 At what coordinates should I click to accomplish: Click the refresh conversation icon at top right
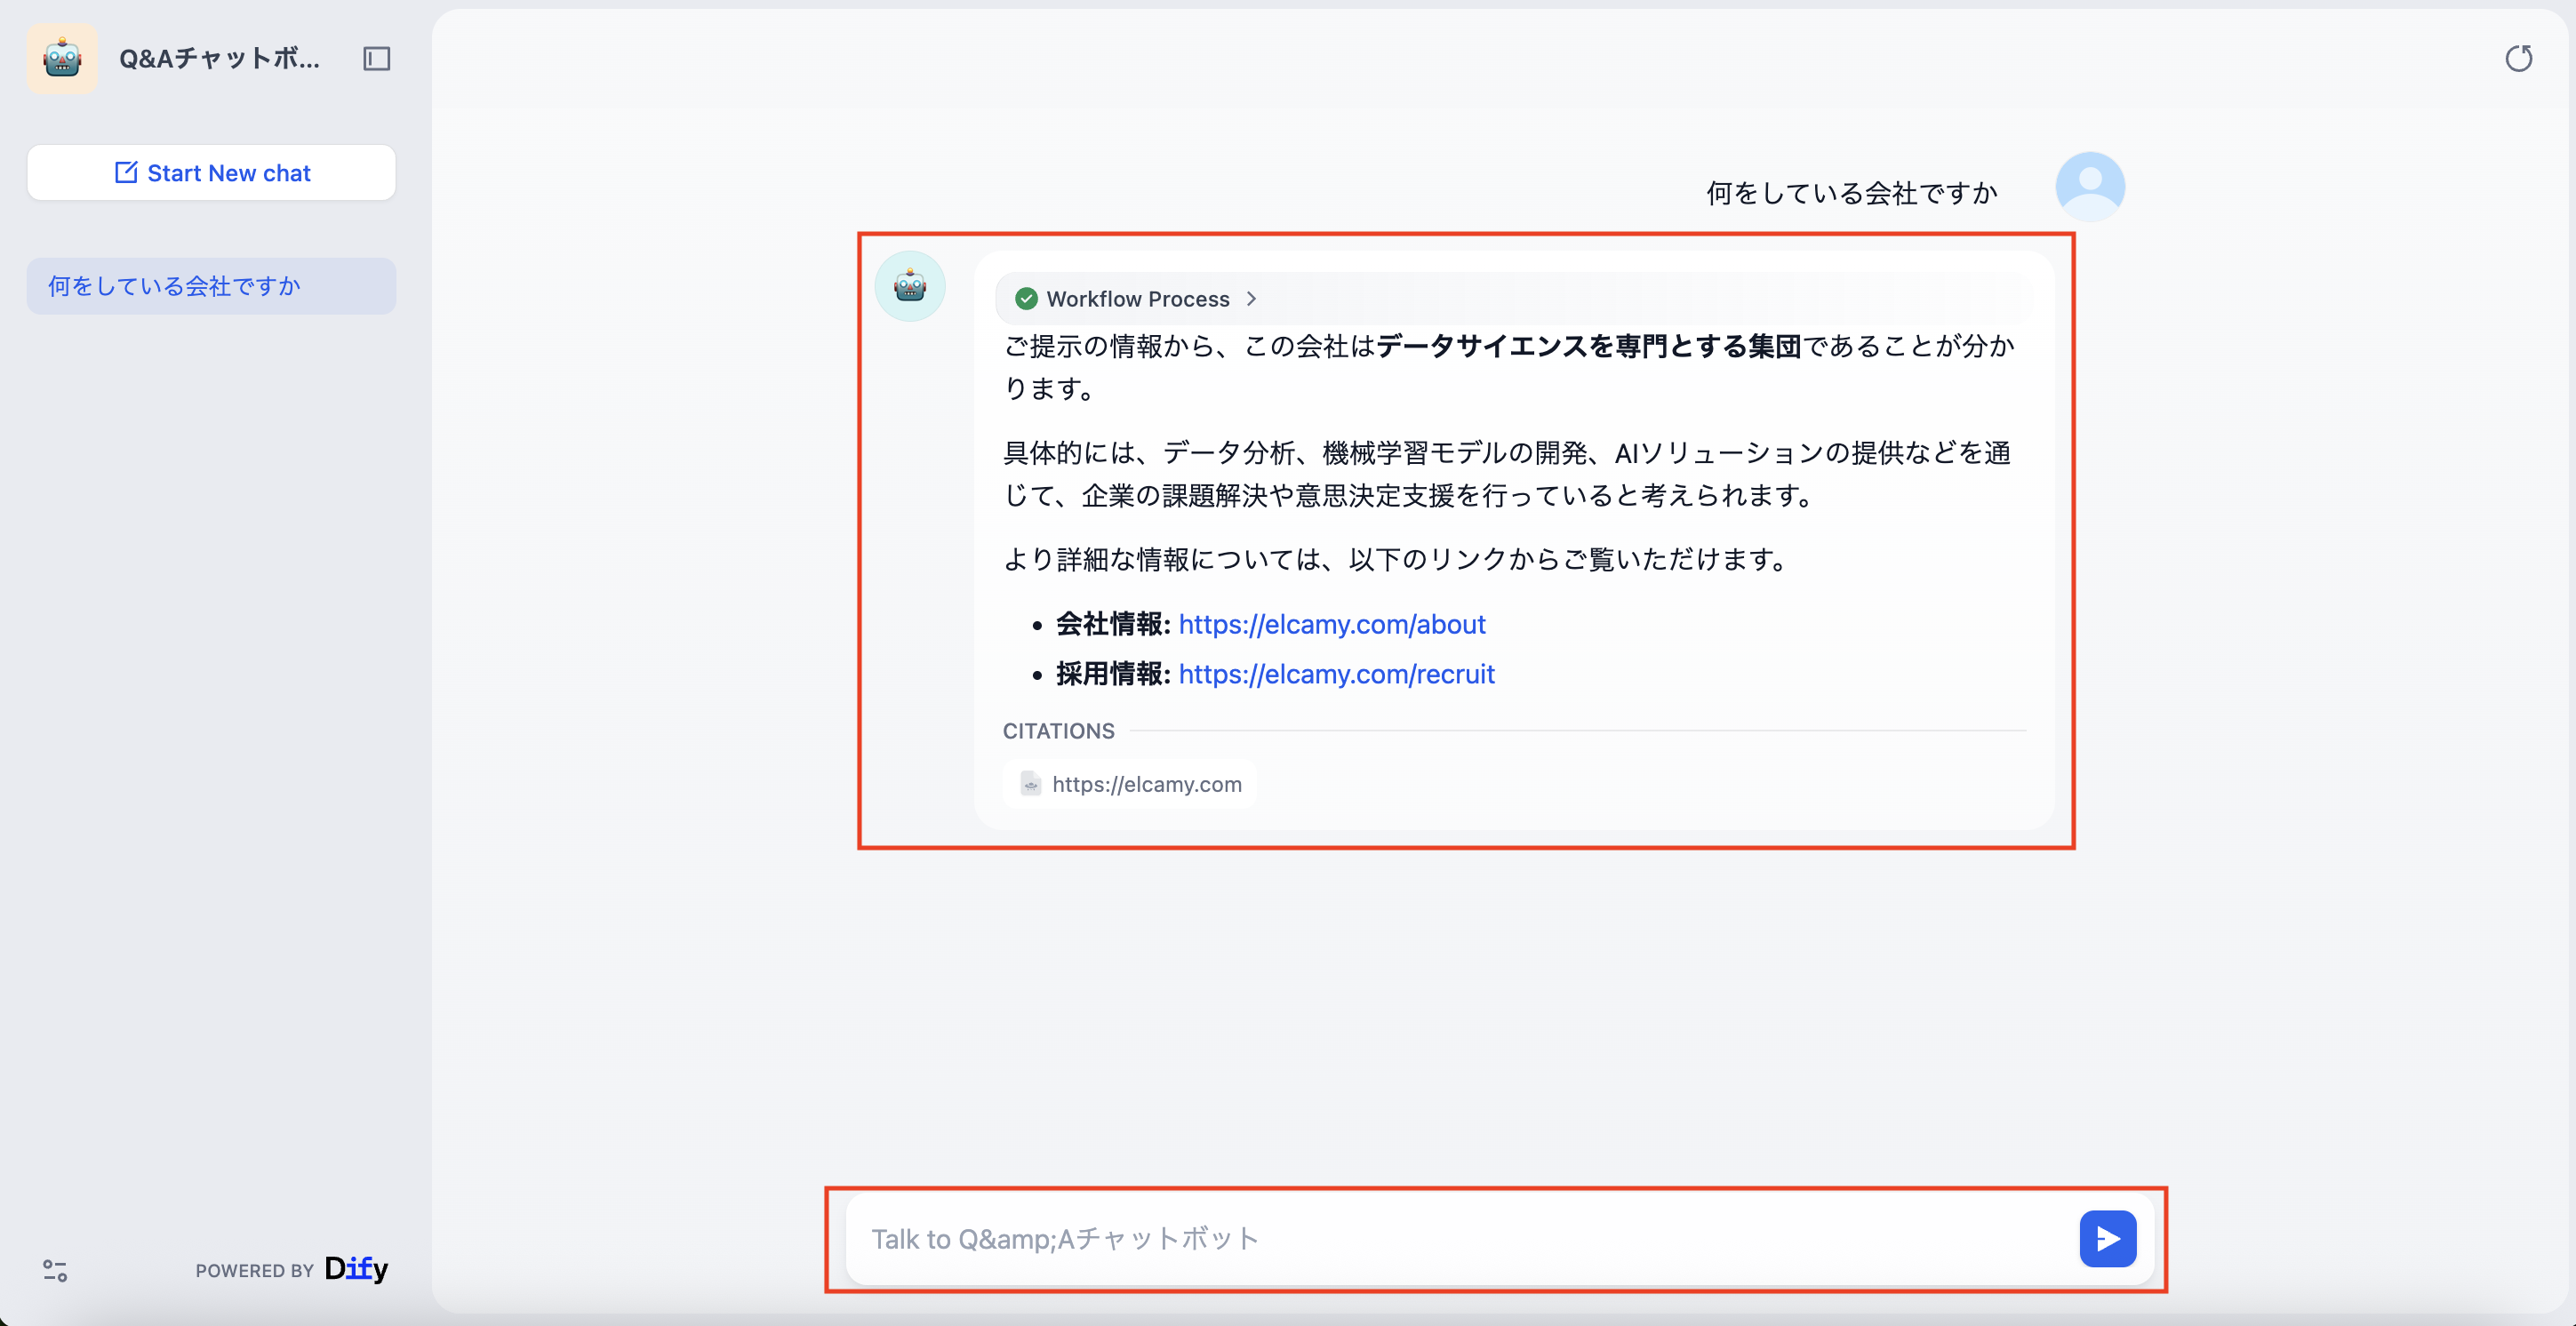(2521, 59)
